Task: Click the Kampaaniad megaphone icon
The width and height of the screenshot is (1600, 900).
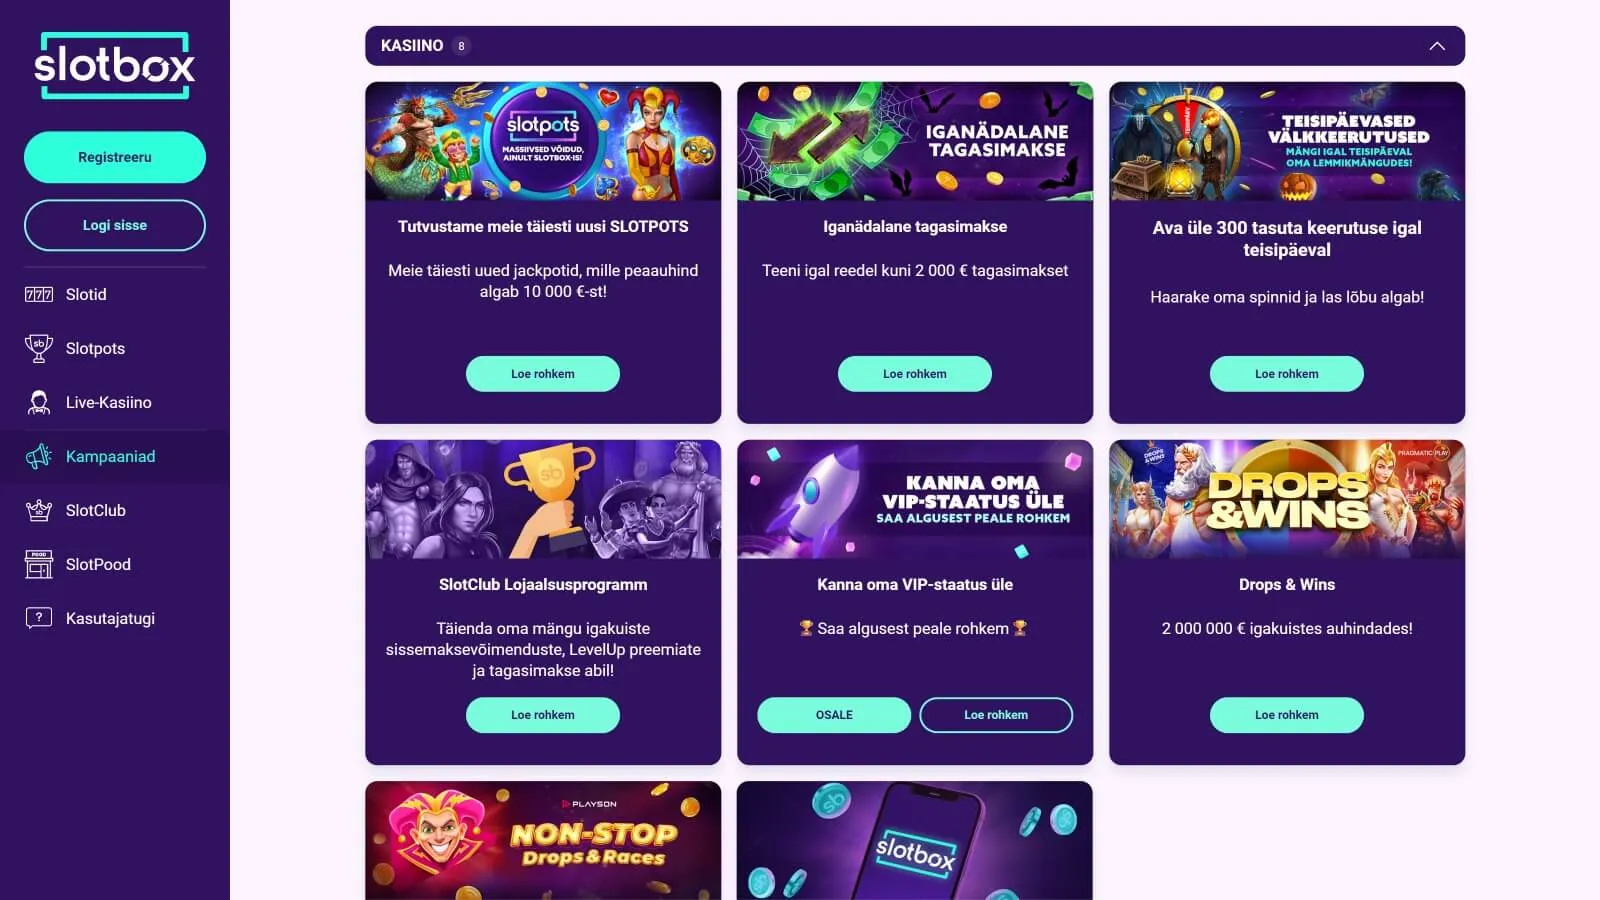Action: coord(39,456)
